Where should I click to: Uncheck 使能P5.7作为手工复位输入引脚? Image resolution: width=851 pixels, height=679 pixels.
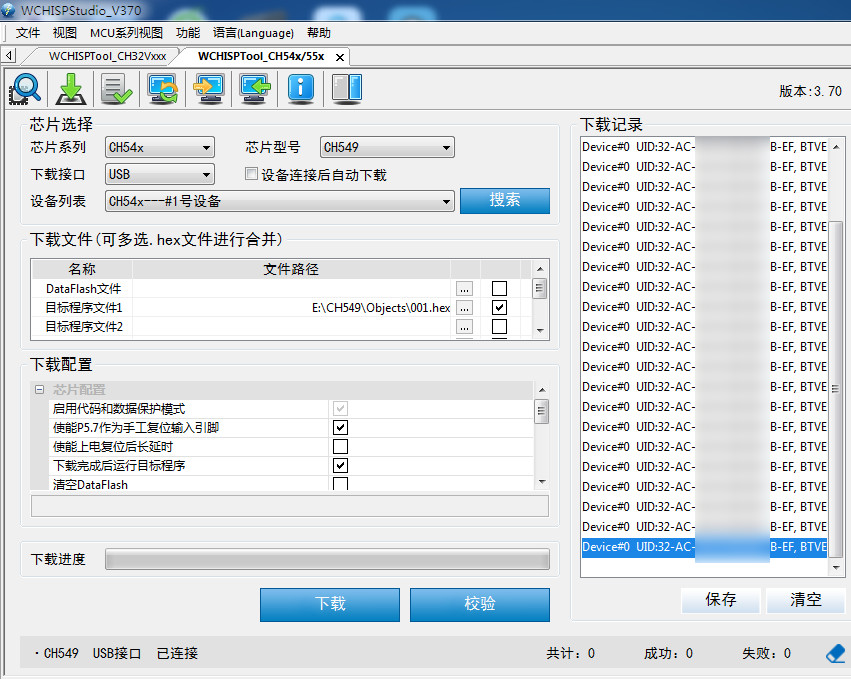(x=340, y=427)
